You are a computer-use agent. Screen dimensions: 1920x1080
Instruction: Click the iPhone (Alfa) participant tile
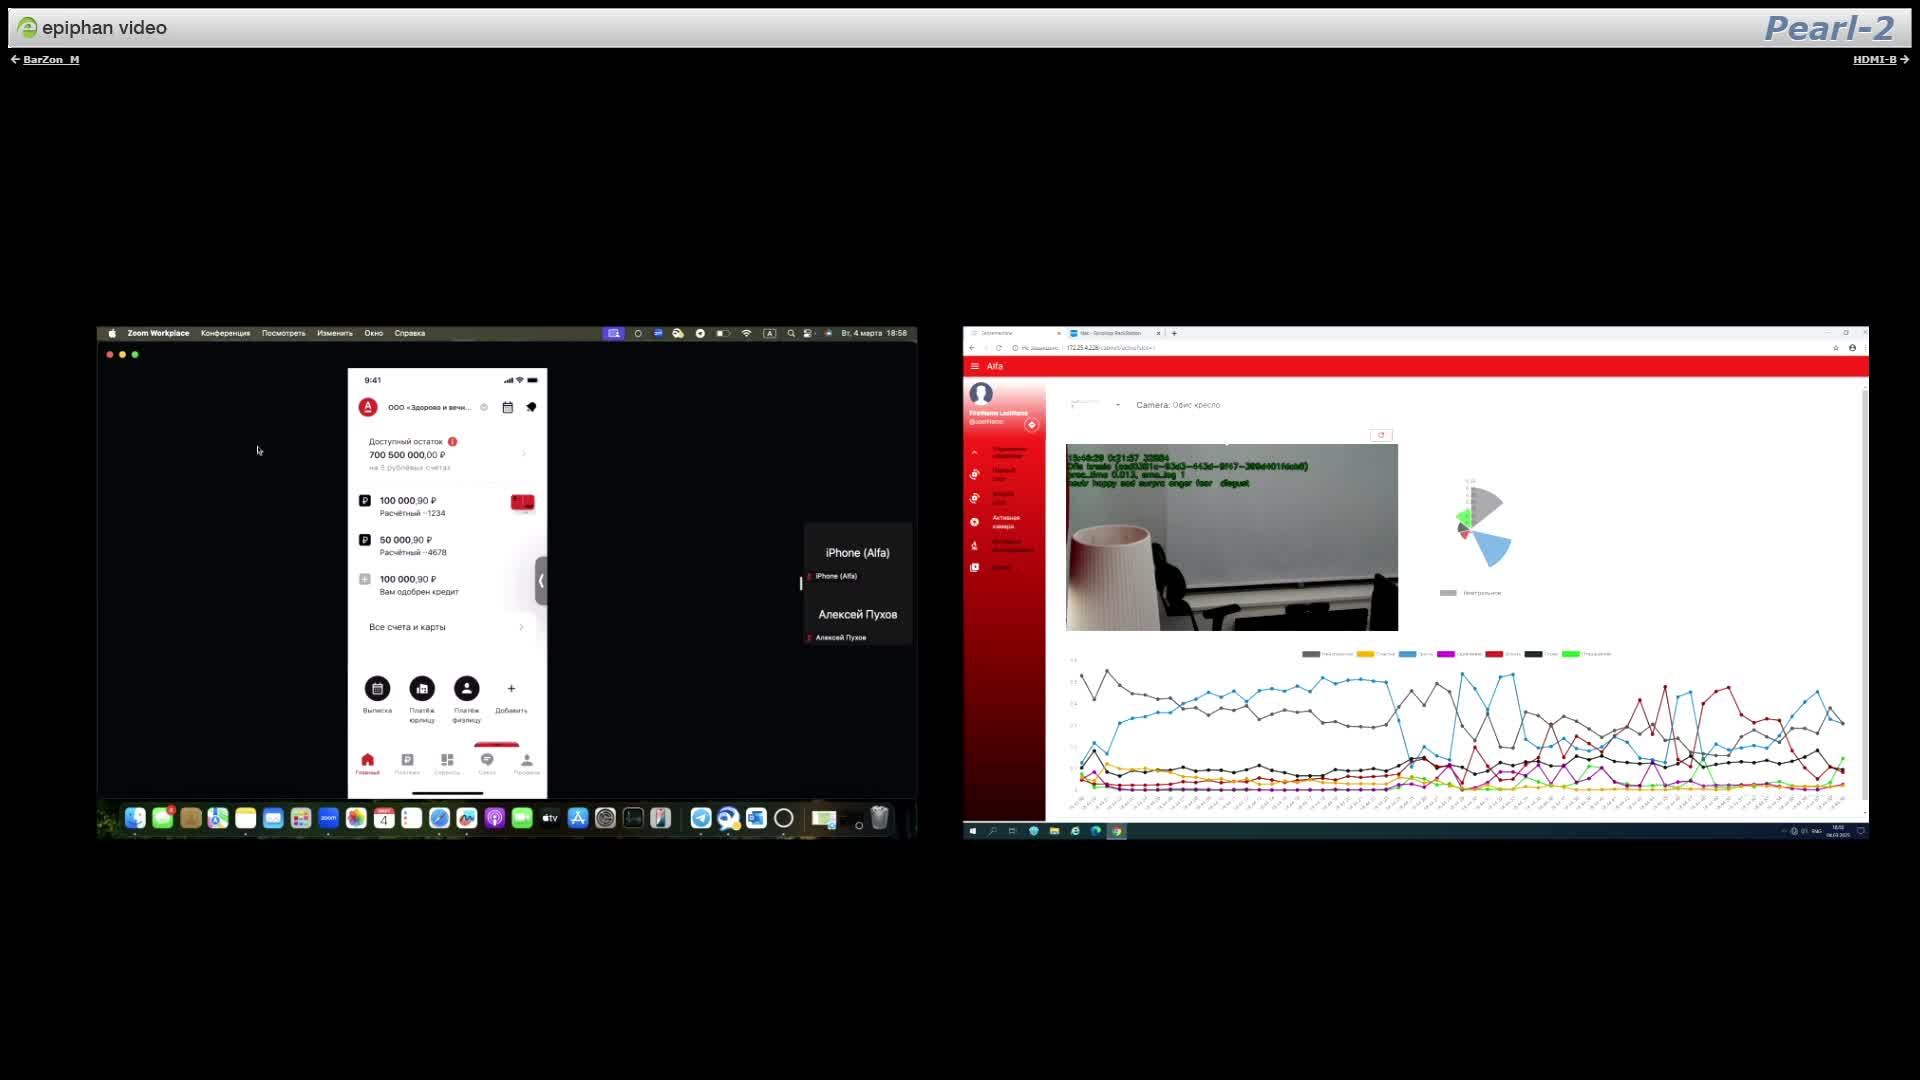point(857,553)
